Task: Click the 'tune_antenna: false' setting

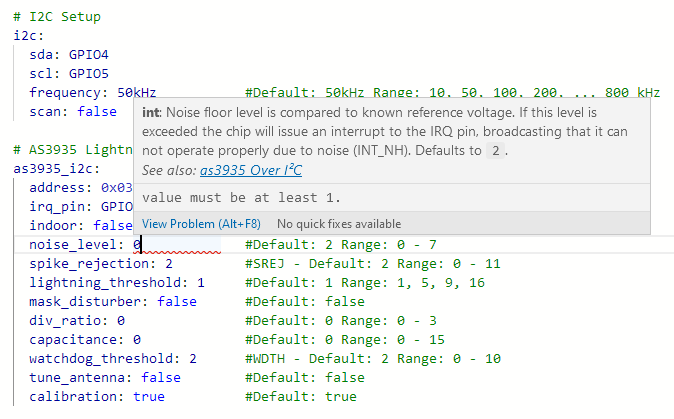Action: coord(104,378)
